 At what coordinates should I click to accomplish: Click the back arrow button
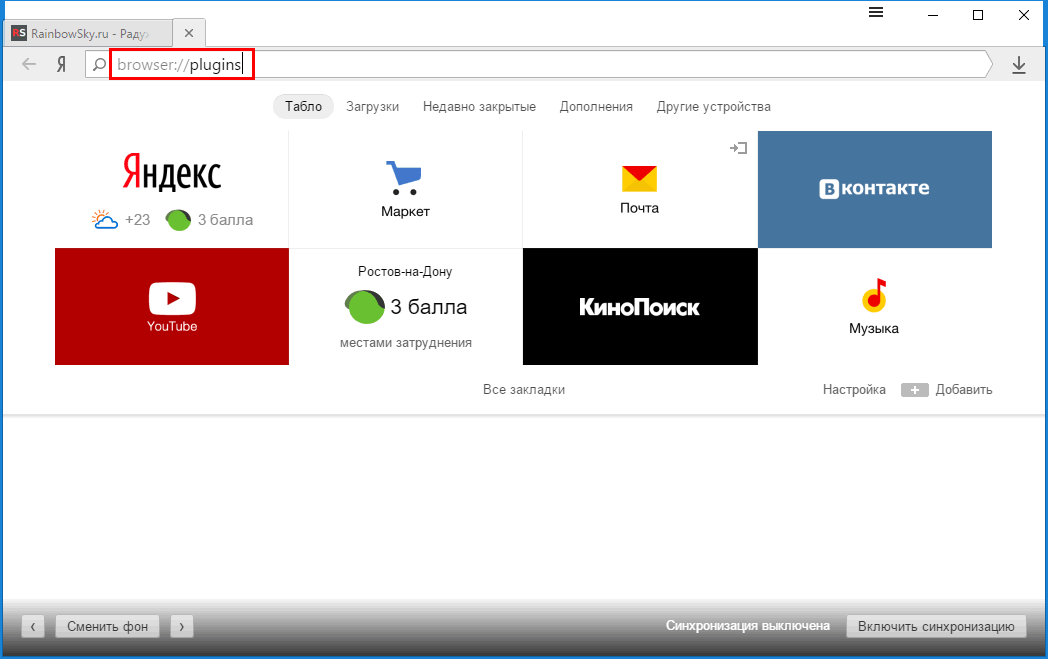click(x=29, y=64)
